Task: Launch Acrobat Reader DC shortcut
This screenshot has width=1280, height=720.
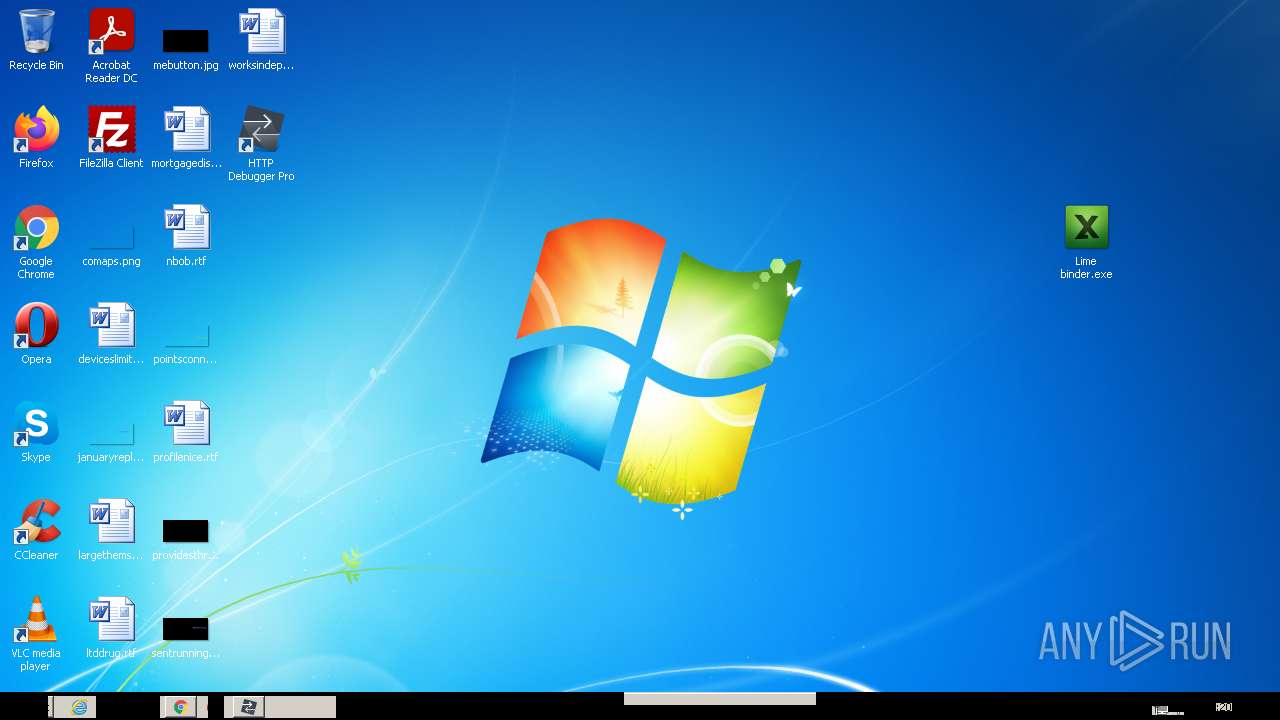Action: pos(111,46)
